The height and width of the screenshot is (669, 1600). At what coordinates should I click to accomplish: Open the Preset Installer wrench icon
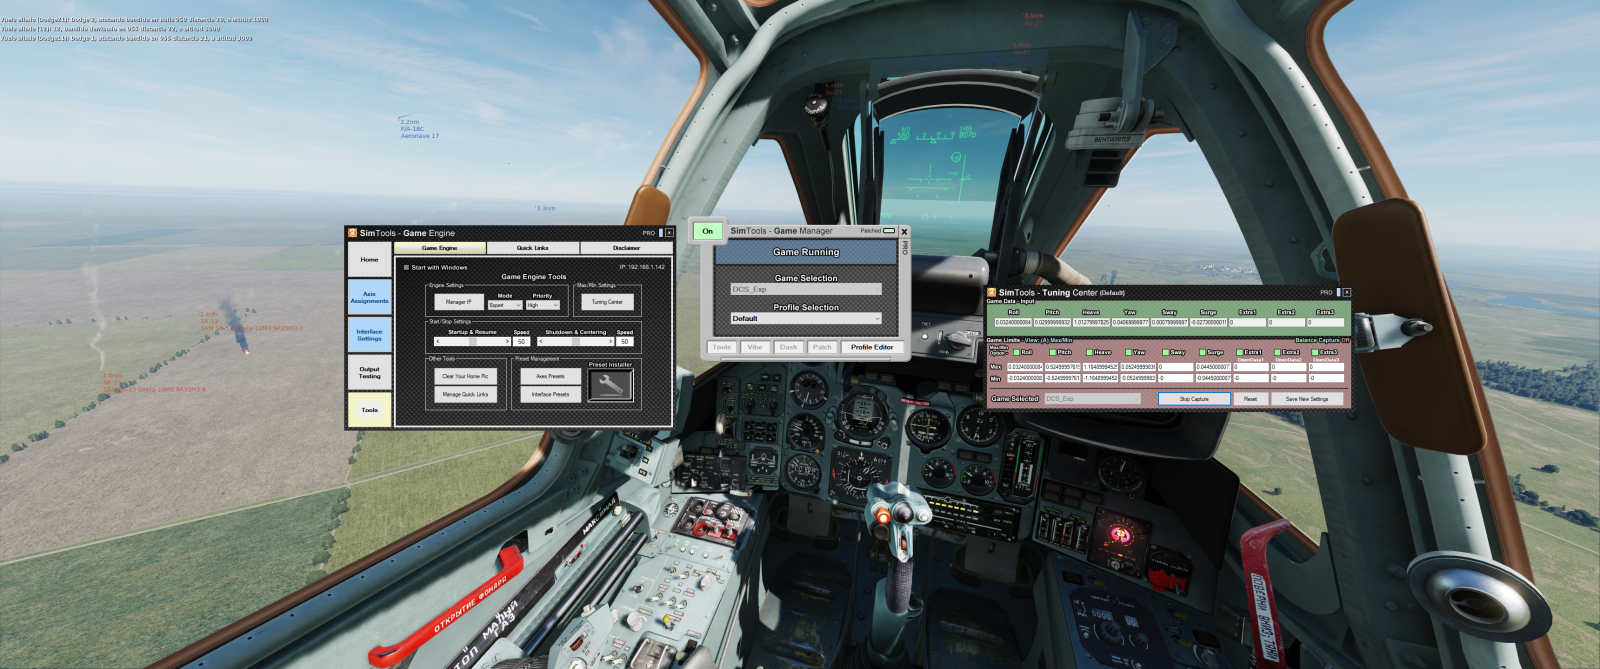610,386
